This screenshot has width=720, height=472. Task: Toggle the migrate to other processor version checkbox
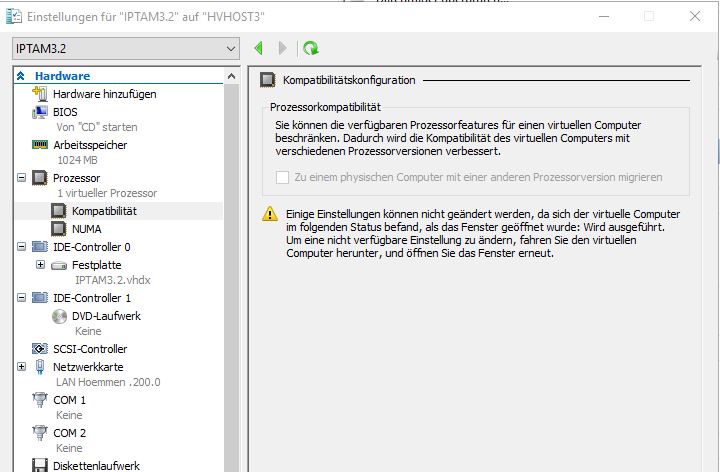click(281, 177)
